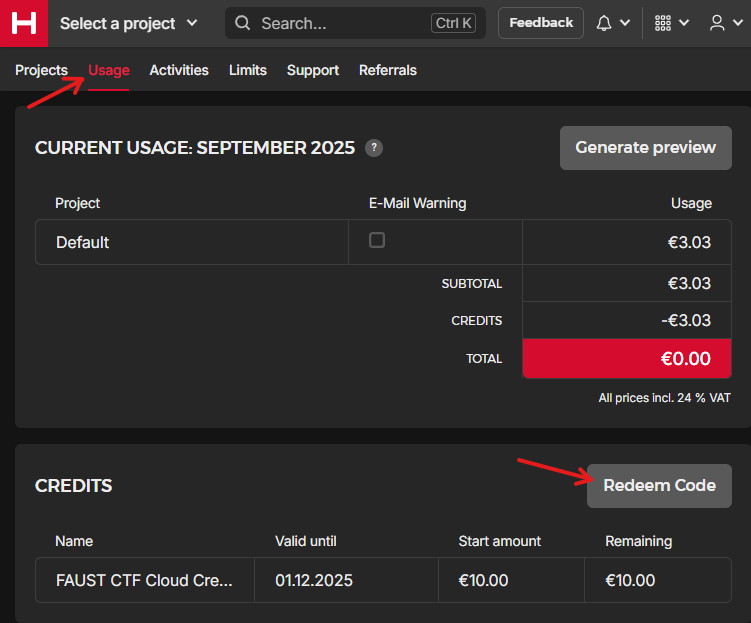
Task: Focus the Search input field
Action: (x=340, y=23)
